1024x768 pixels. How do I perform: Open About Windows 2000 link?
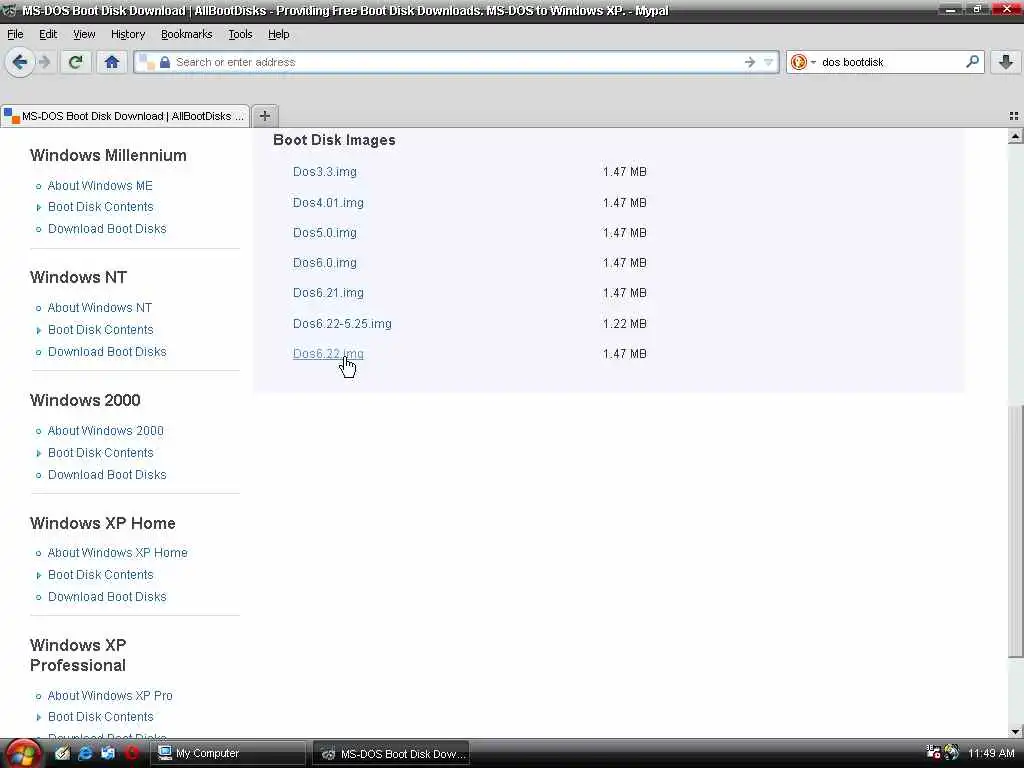click(x=106, y=430)
